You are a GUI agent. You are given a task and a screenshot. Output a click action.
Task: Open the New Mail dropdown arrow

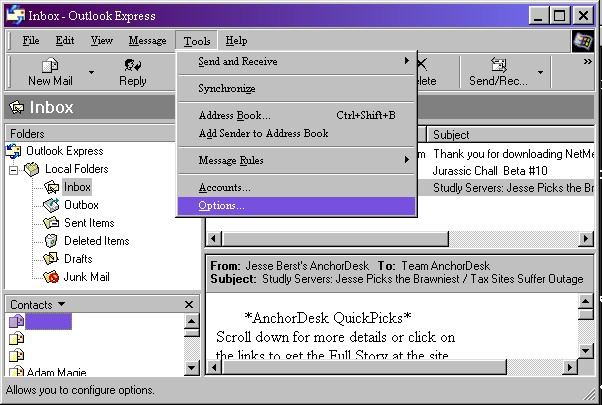(x=91, y=72)
